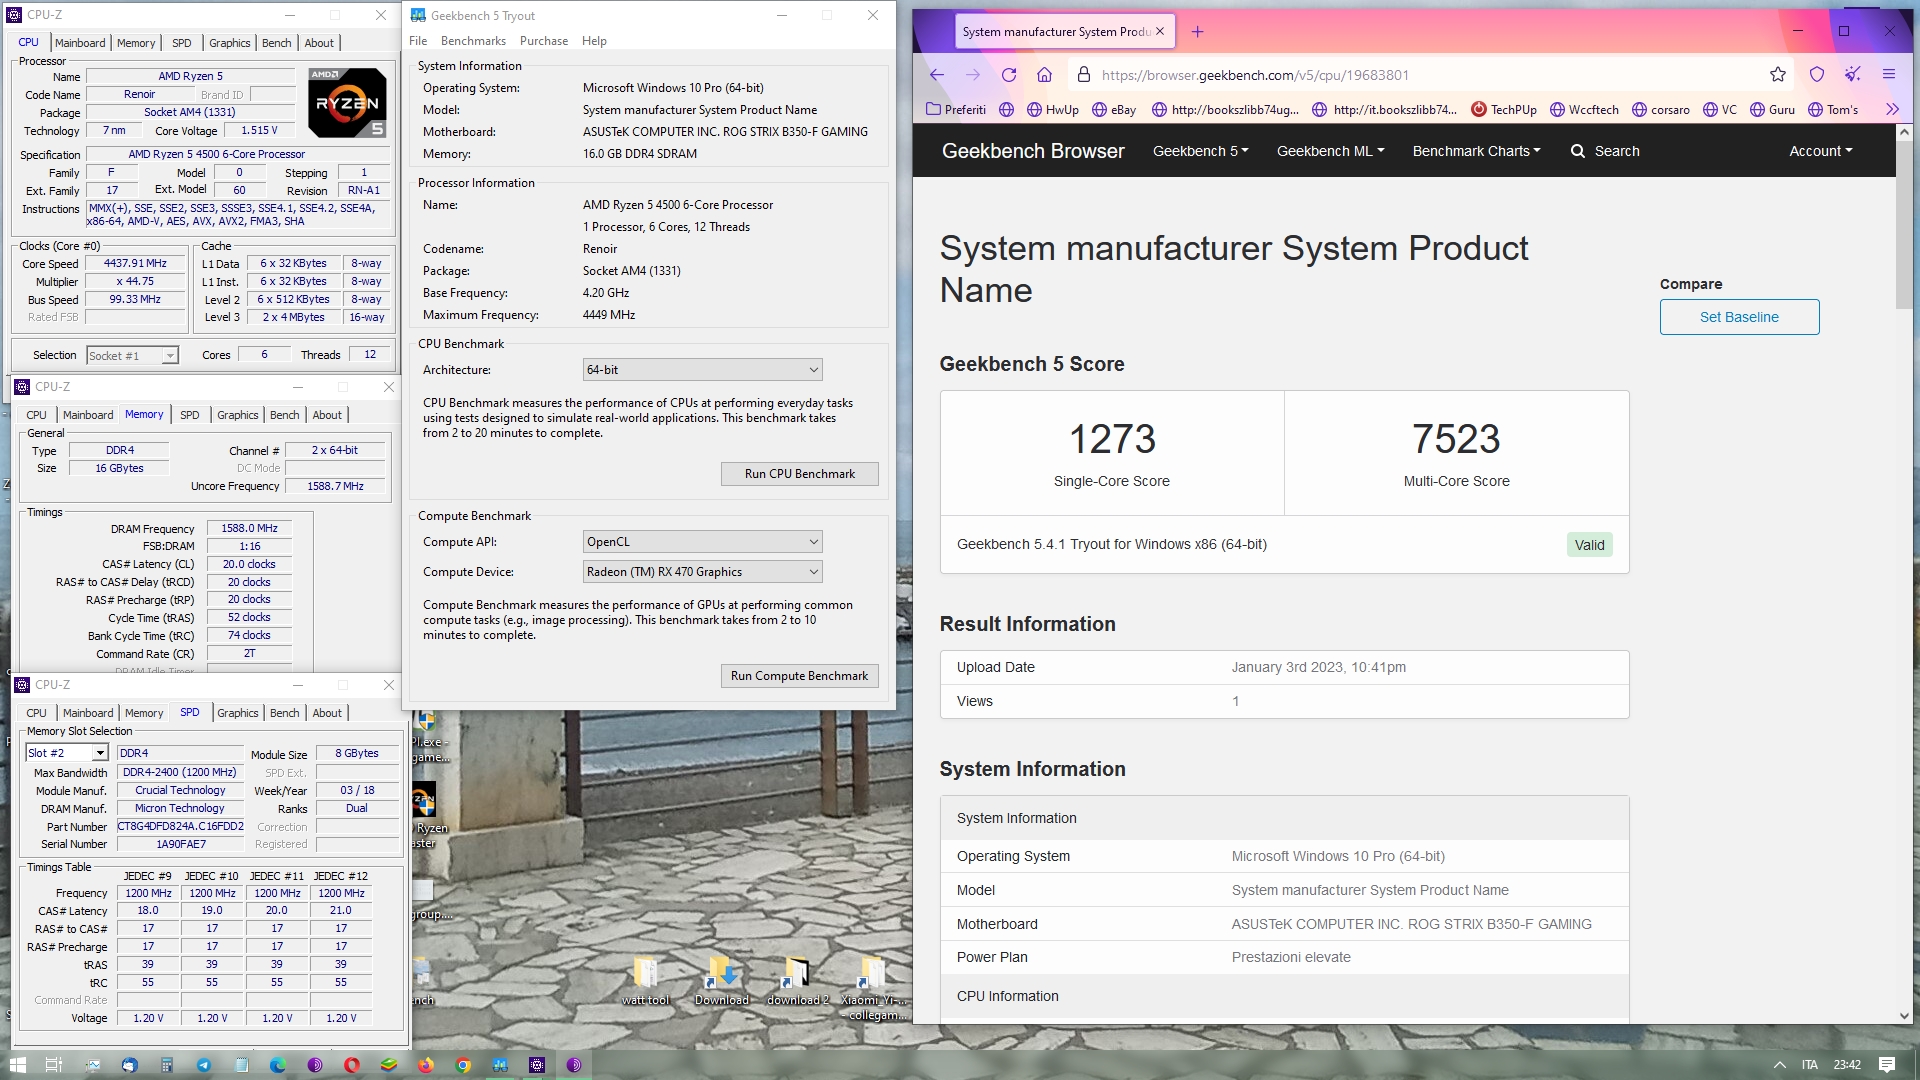Screen dimensions: 1920x1080
Task: Click the Upload Date value January 3rd 2023
Action: tap(1318, 667)
